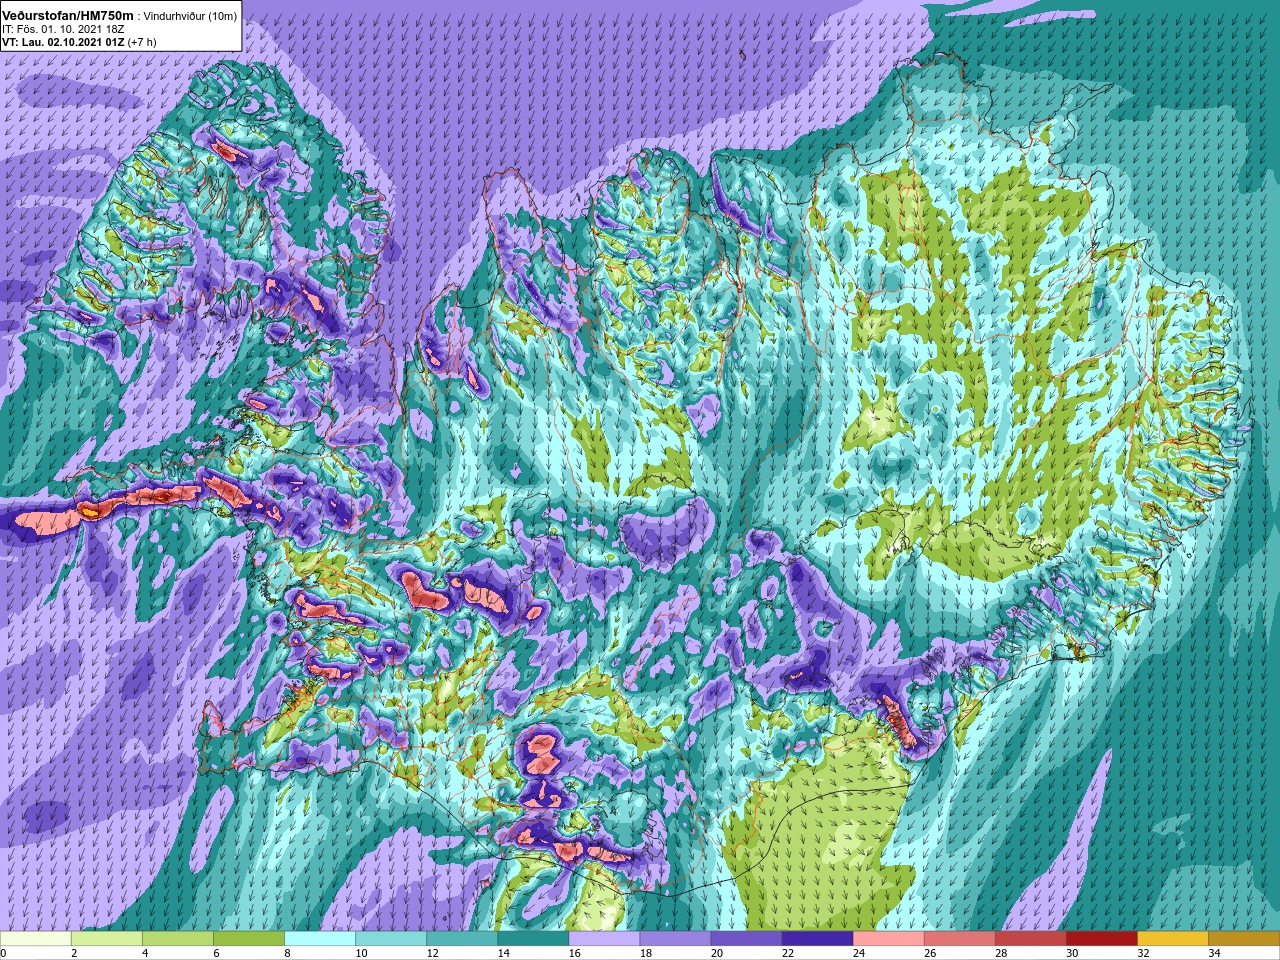The width and height of the screenshot is (1280, 960).
Task: Click the legend value "16"
Action: click(574, 953)
